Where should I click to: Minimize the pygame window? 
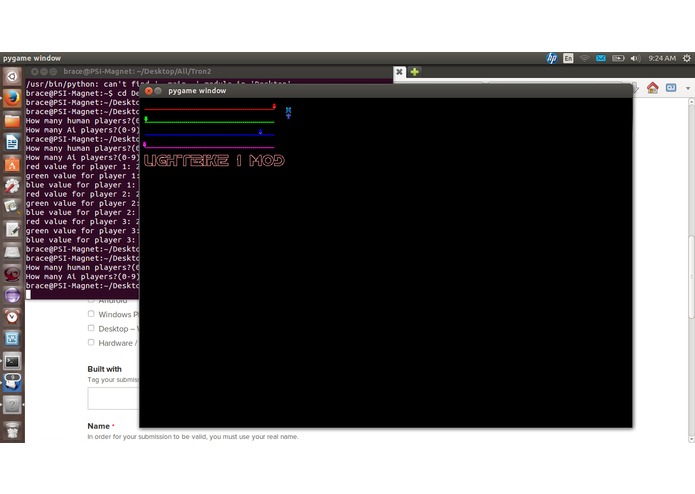(158, 91)
